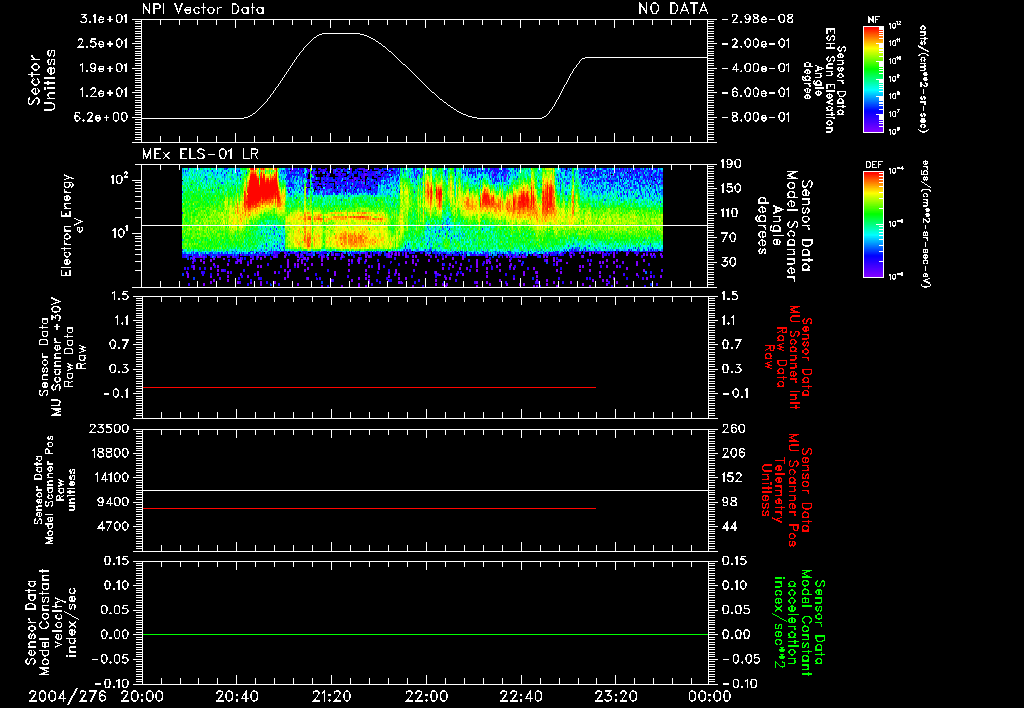The height and width of the screenshot is (708, 1024).
Task: Click the "NPI Vector Data" panel title
Action: [203, 9]
